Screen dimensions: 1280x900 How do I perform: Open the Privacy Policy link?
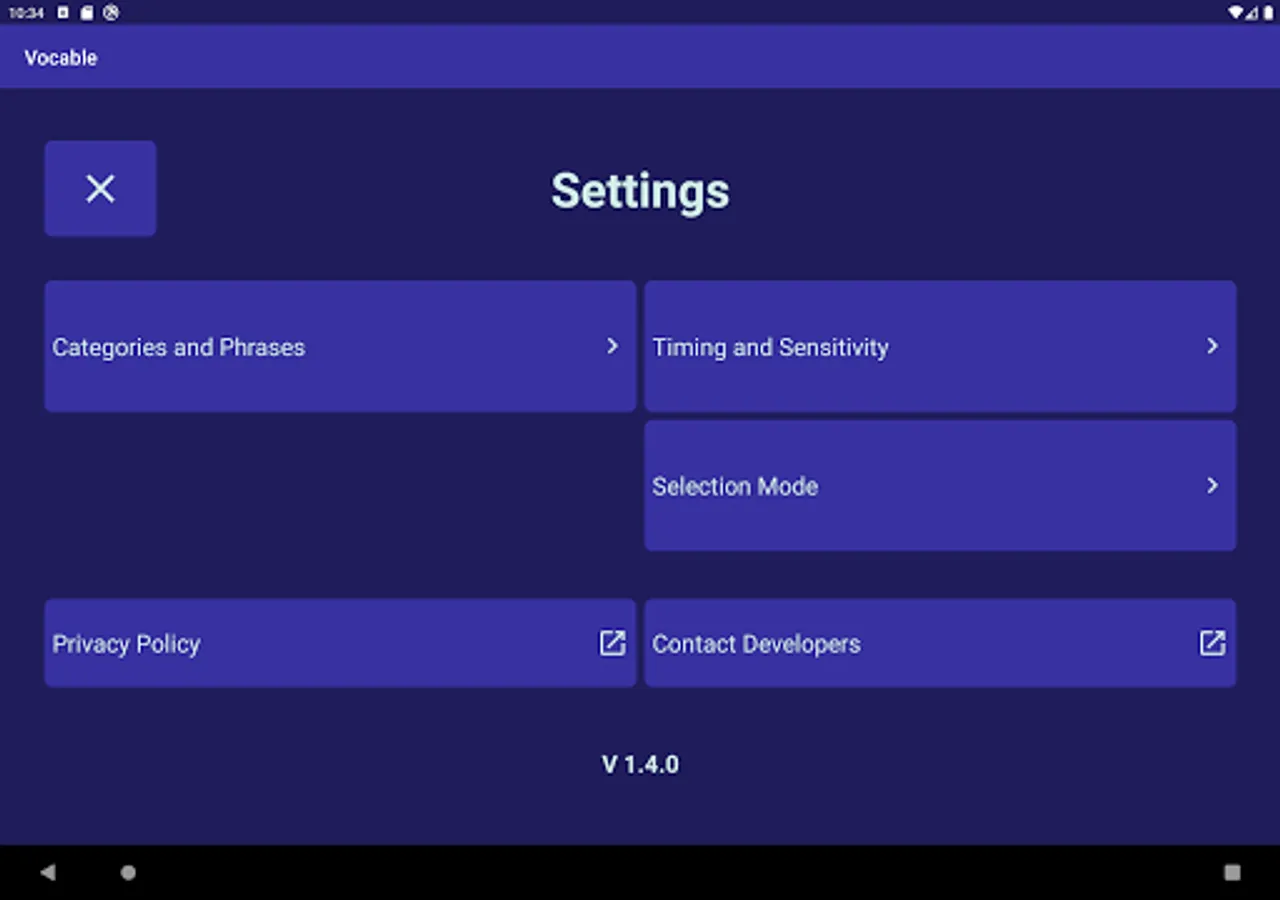[x=340, y=643]
